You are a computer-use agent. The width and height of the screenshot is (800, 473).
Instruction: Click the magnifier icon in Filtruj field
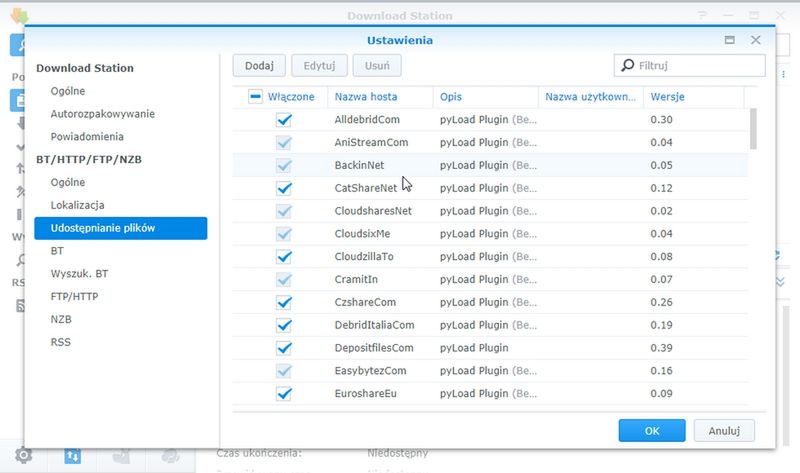coord(628,65)
